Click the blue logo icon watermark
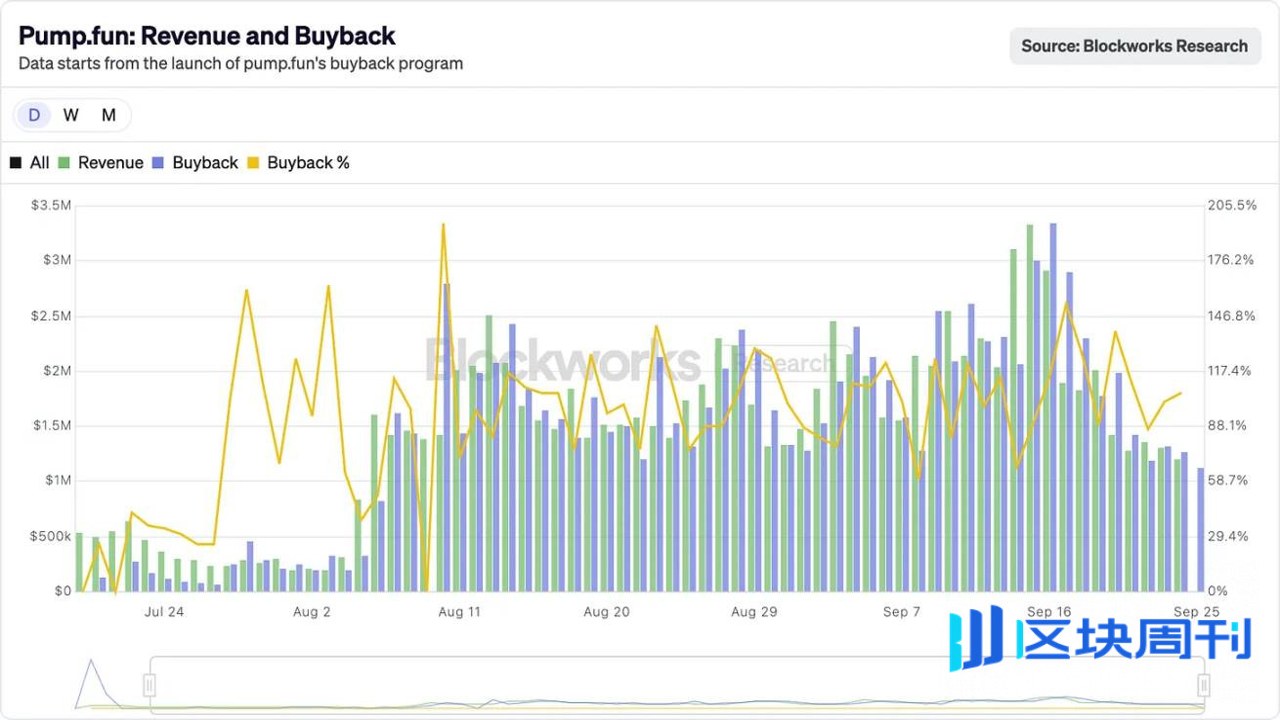This screenshot has height=720, width=1280. click(x=976, y=637)
